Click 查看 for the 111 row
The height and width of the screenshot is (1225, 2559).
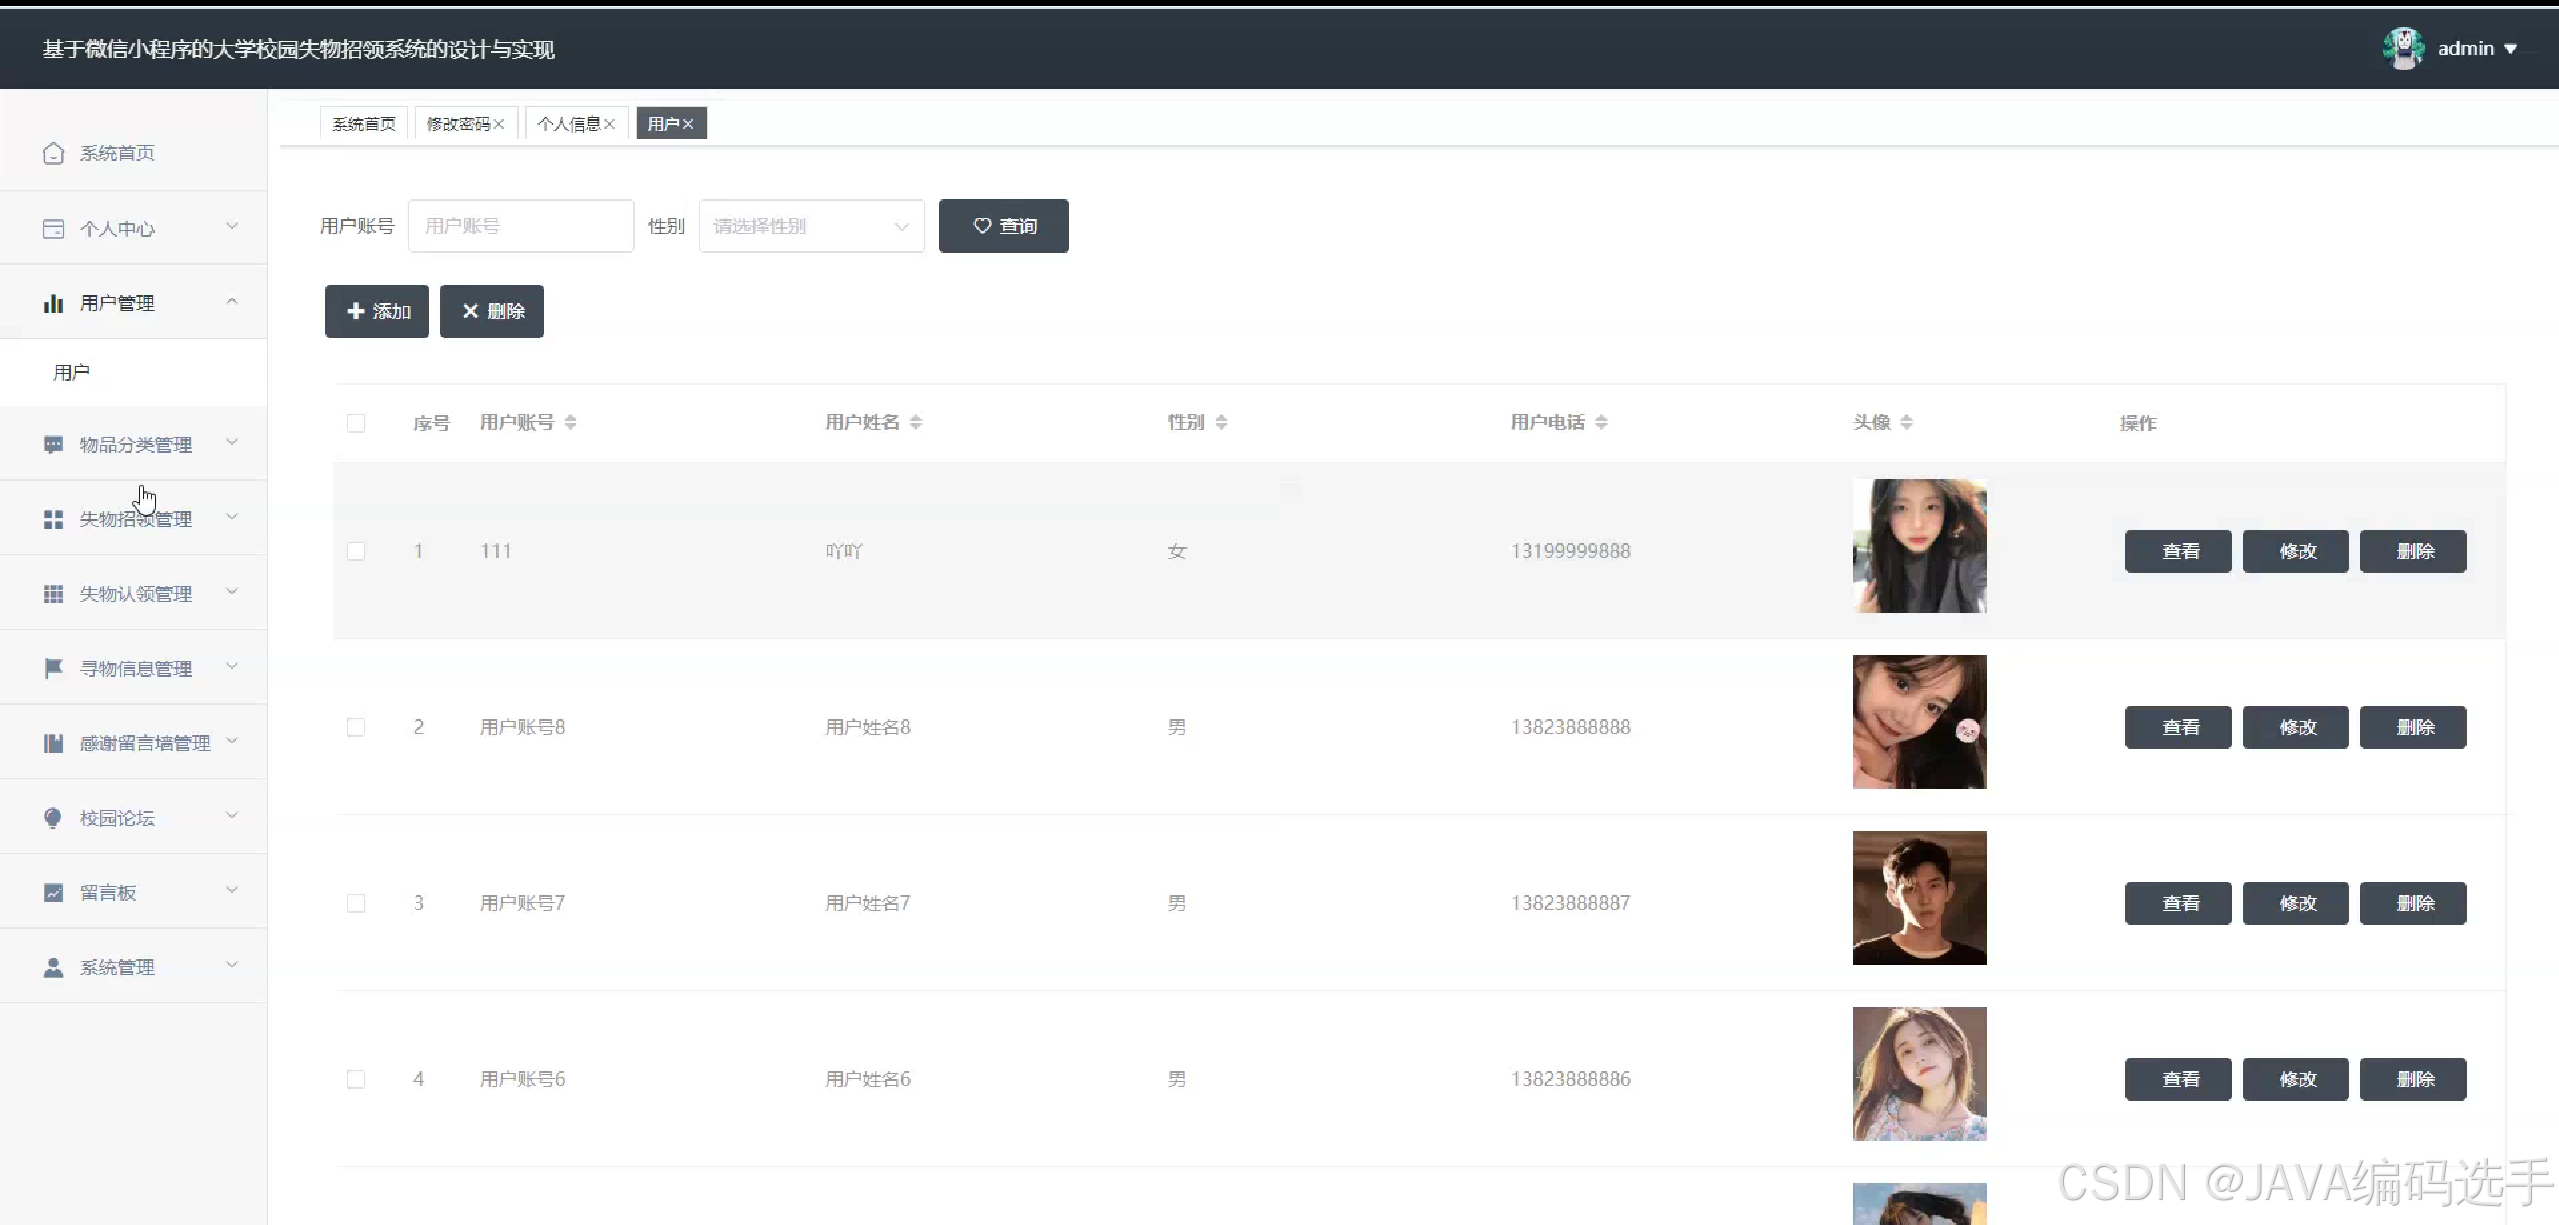pos(2178,551)
